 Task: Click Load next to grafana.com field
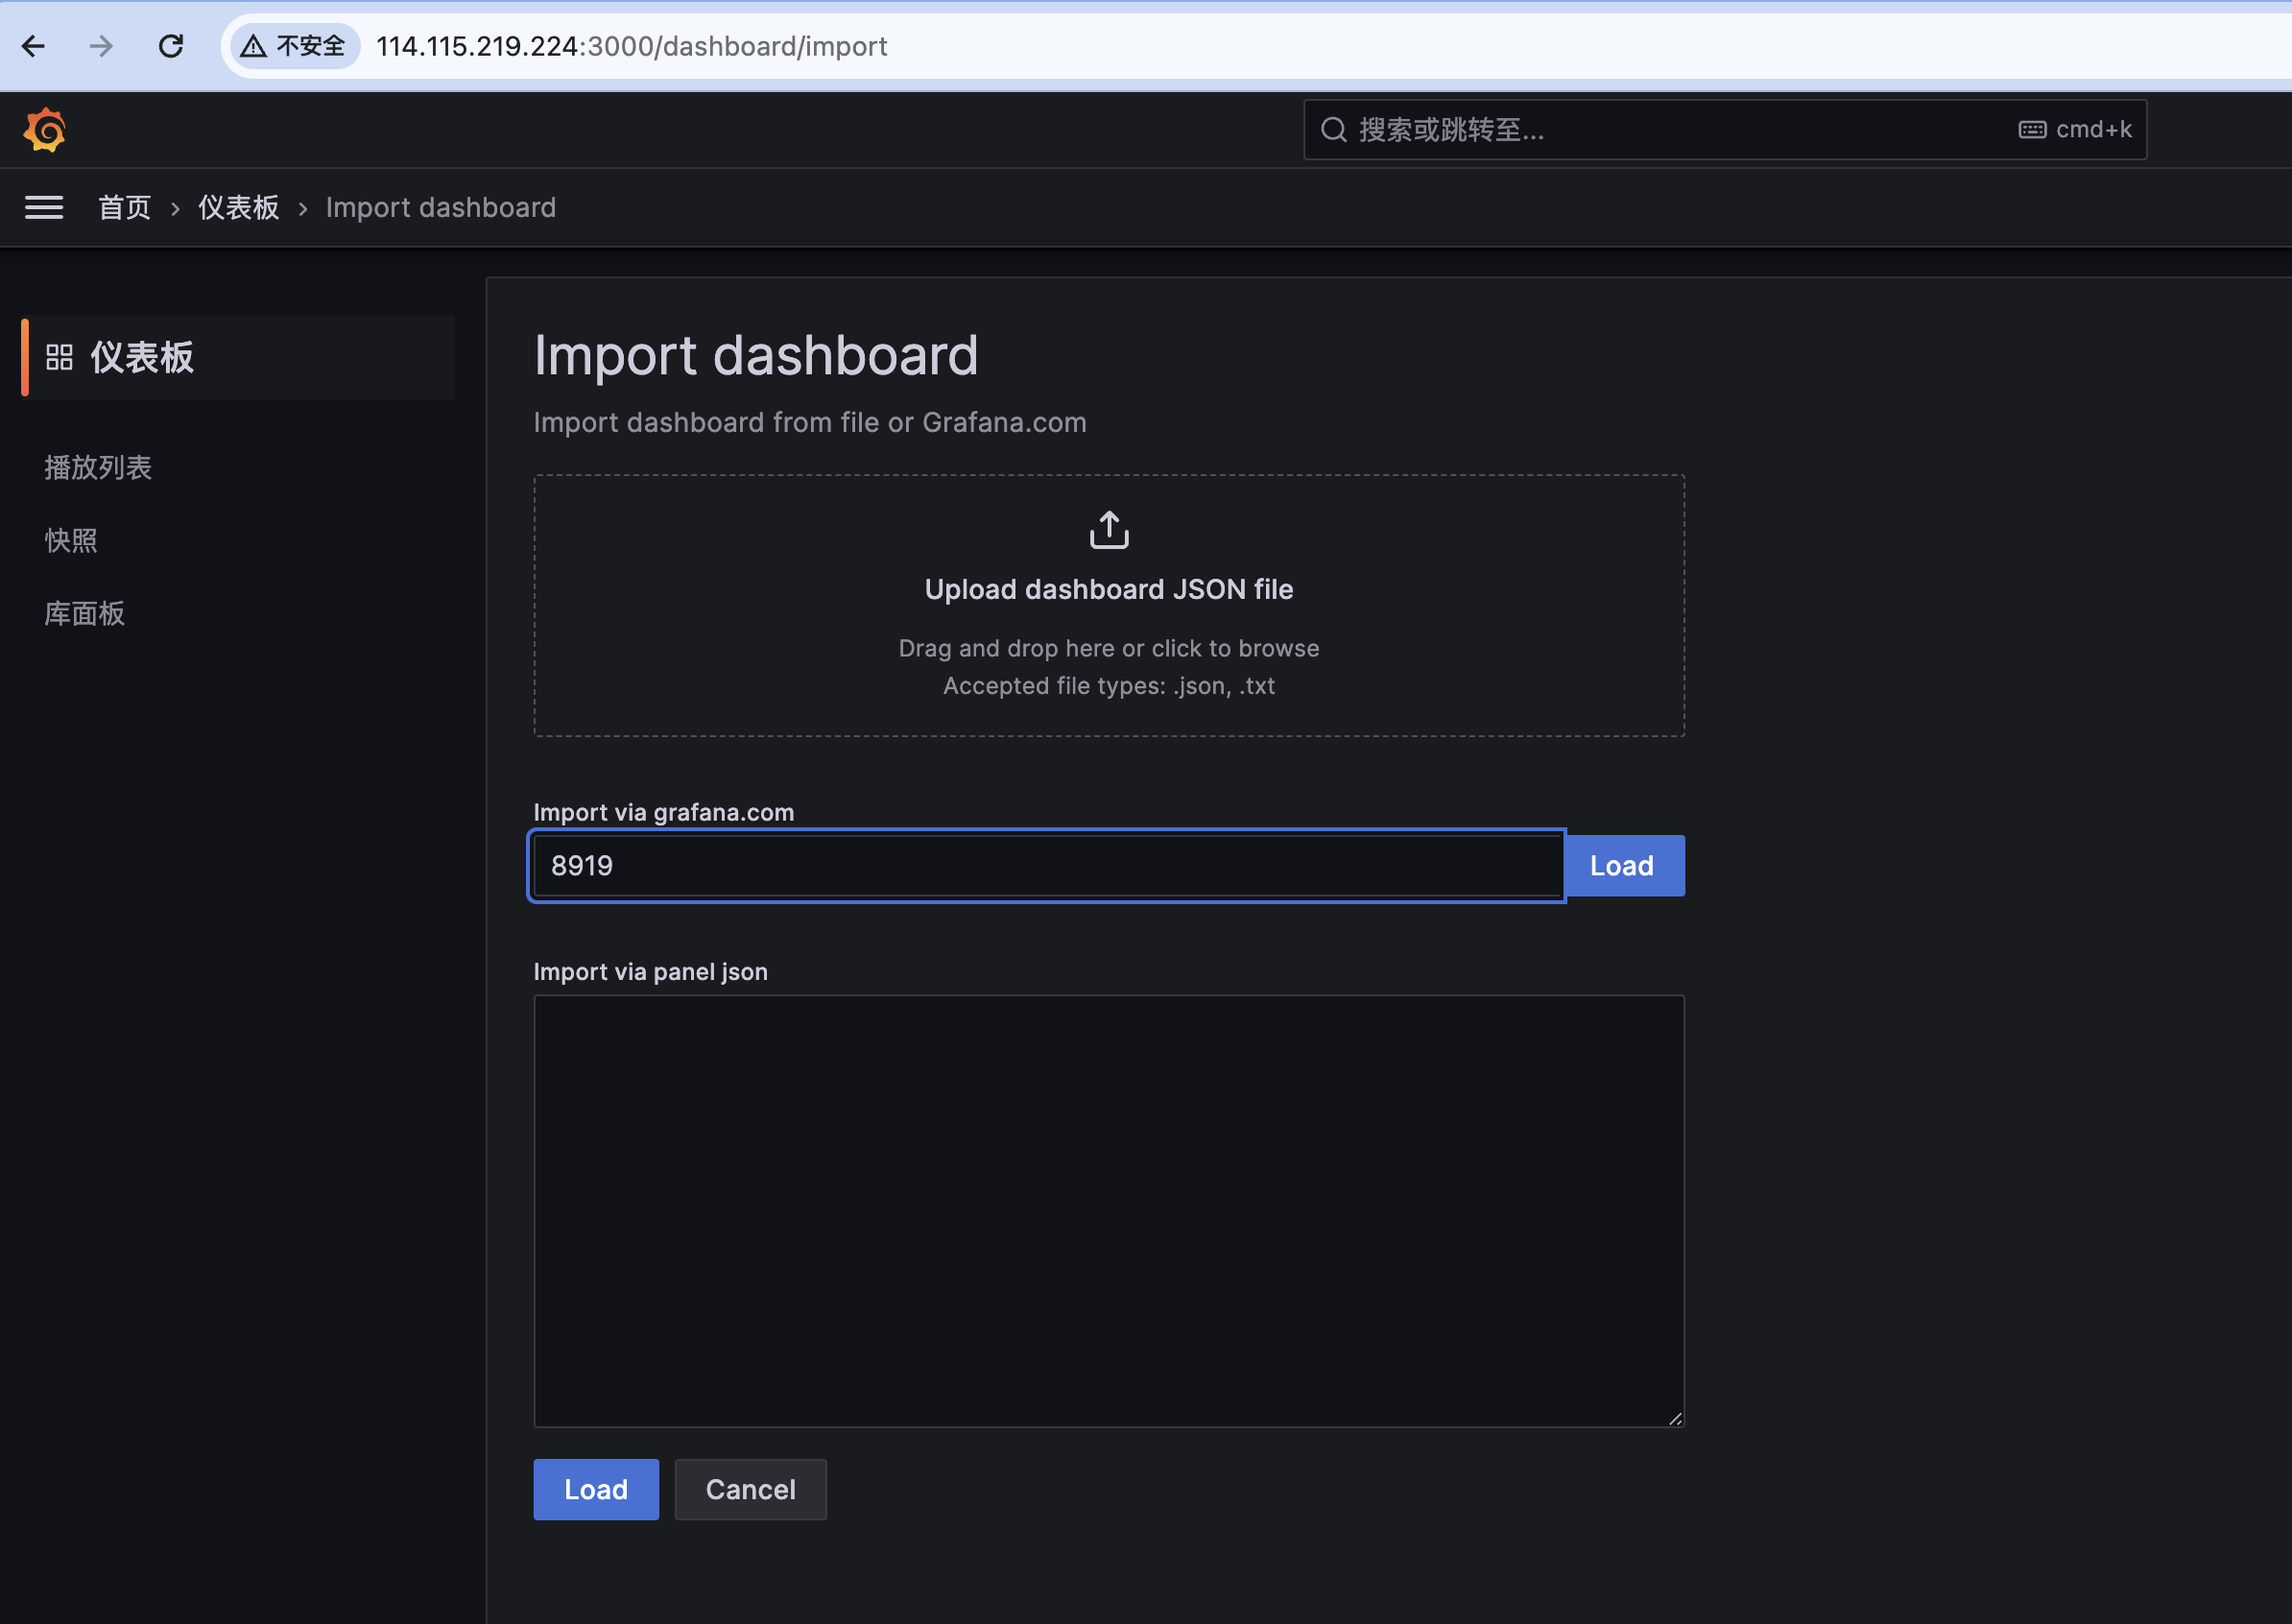(1623, 866)
